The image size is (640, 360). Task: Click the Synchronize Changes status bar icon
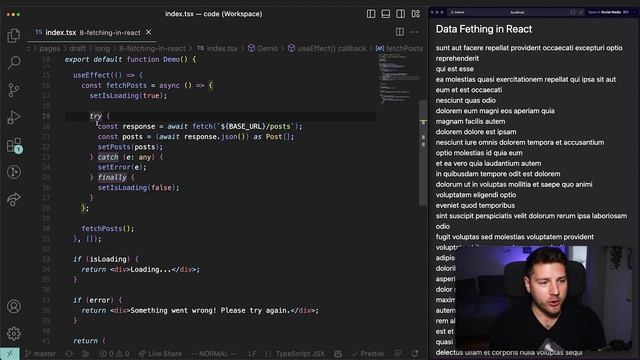tap(69, 353)
